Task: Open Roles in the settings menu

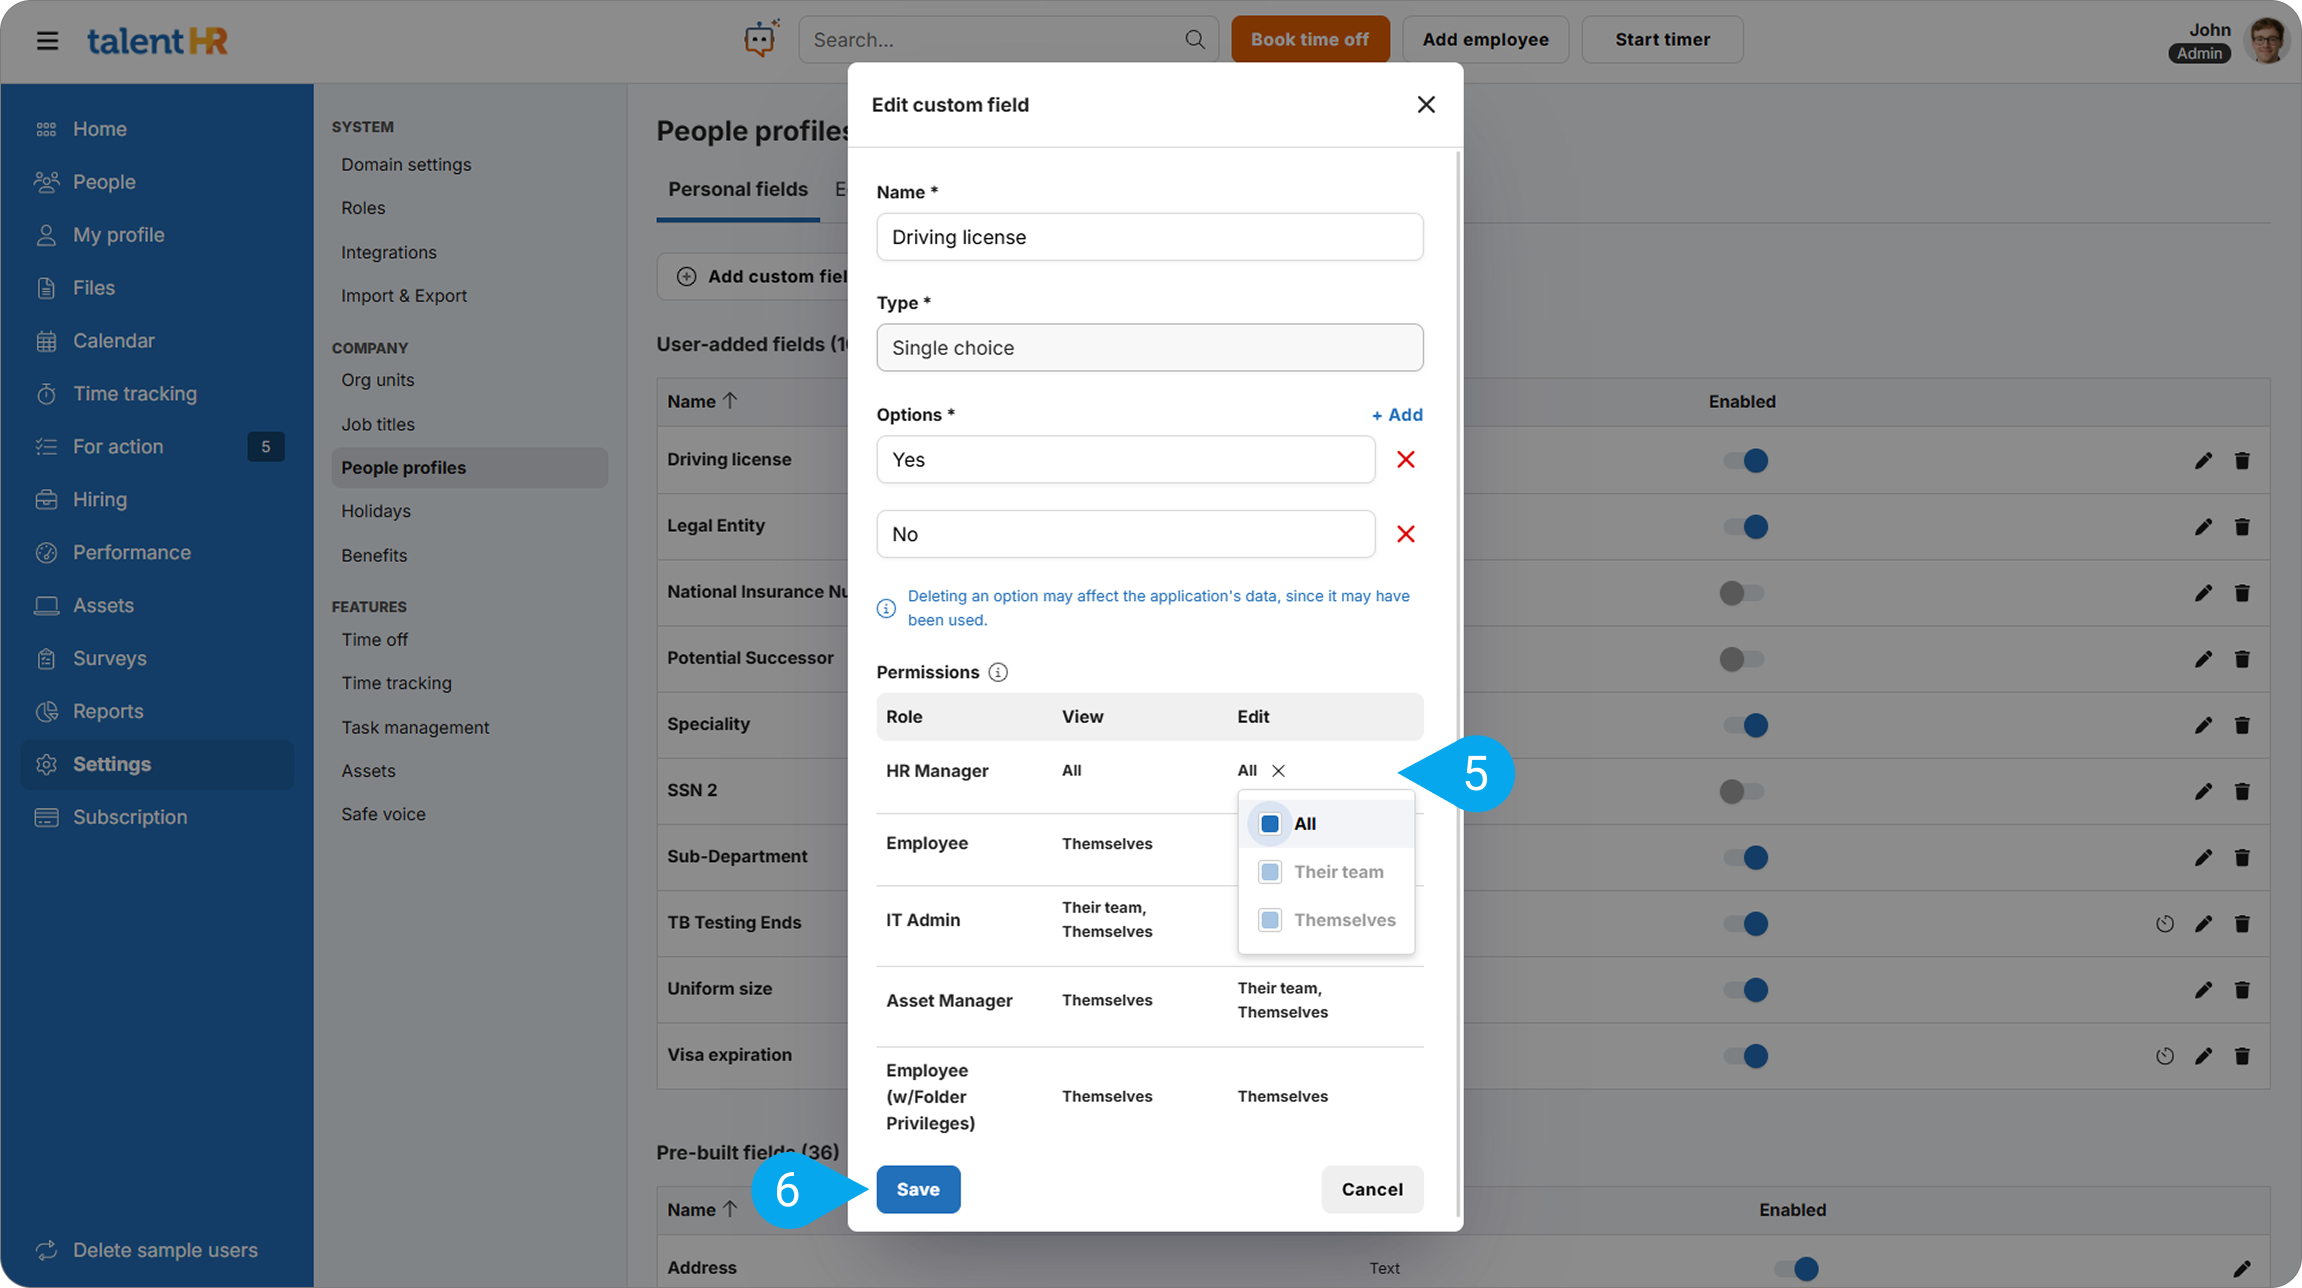Action: tap(363, 208)
